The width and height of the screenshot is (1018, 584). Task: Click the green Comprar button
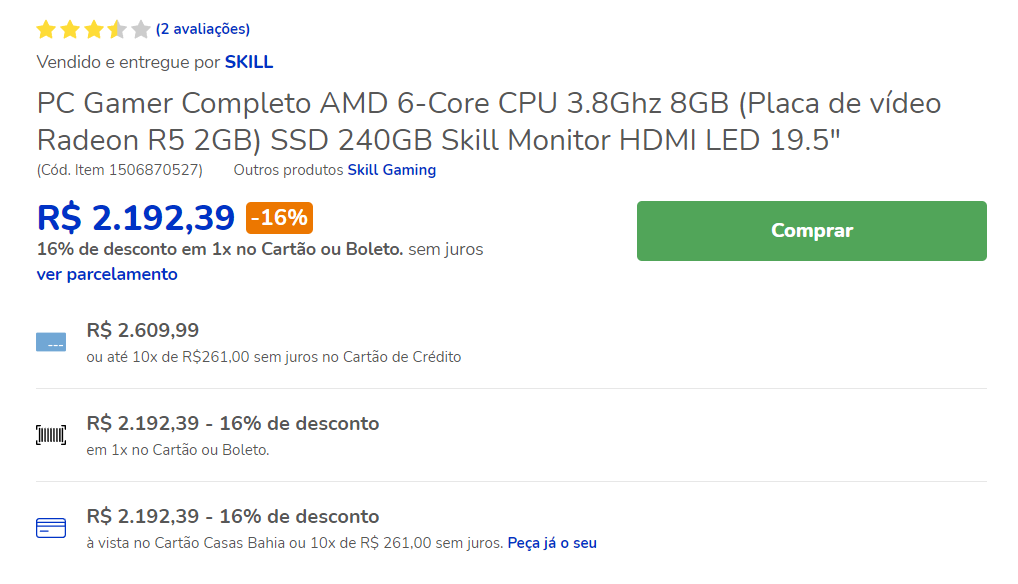812,231
